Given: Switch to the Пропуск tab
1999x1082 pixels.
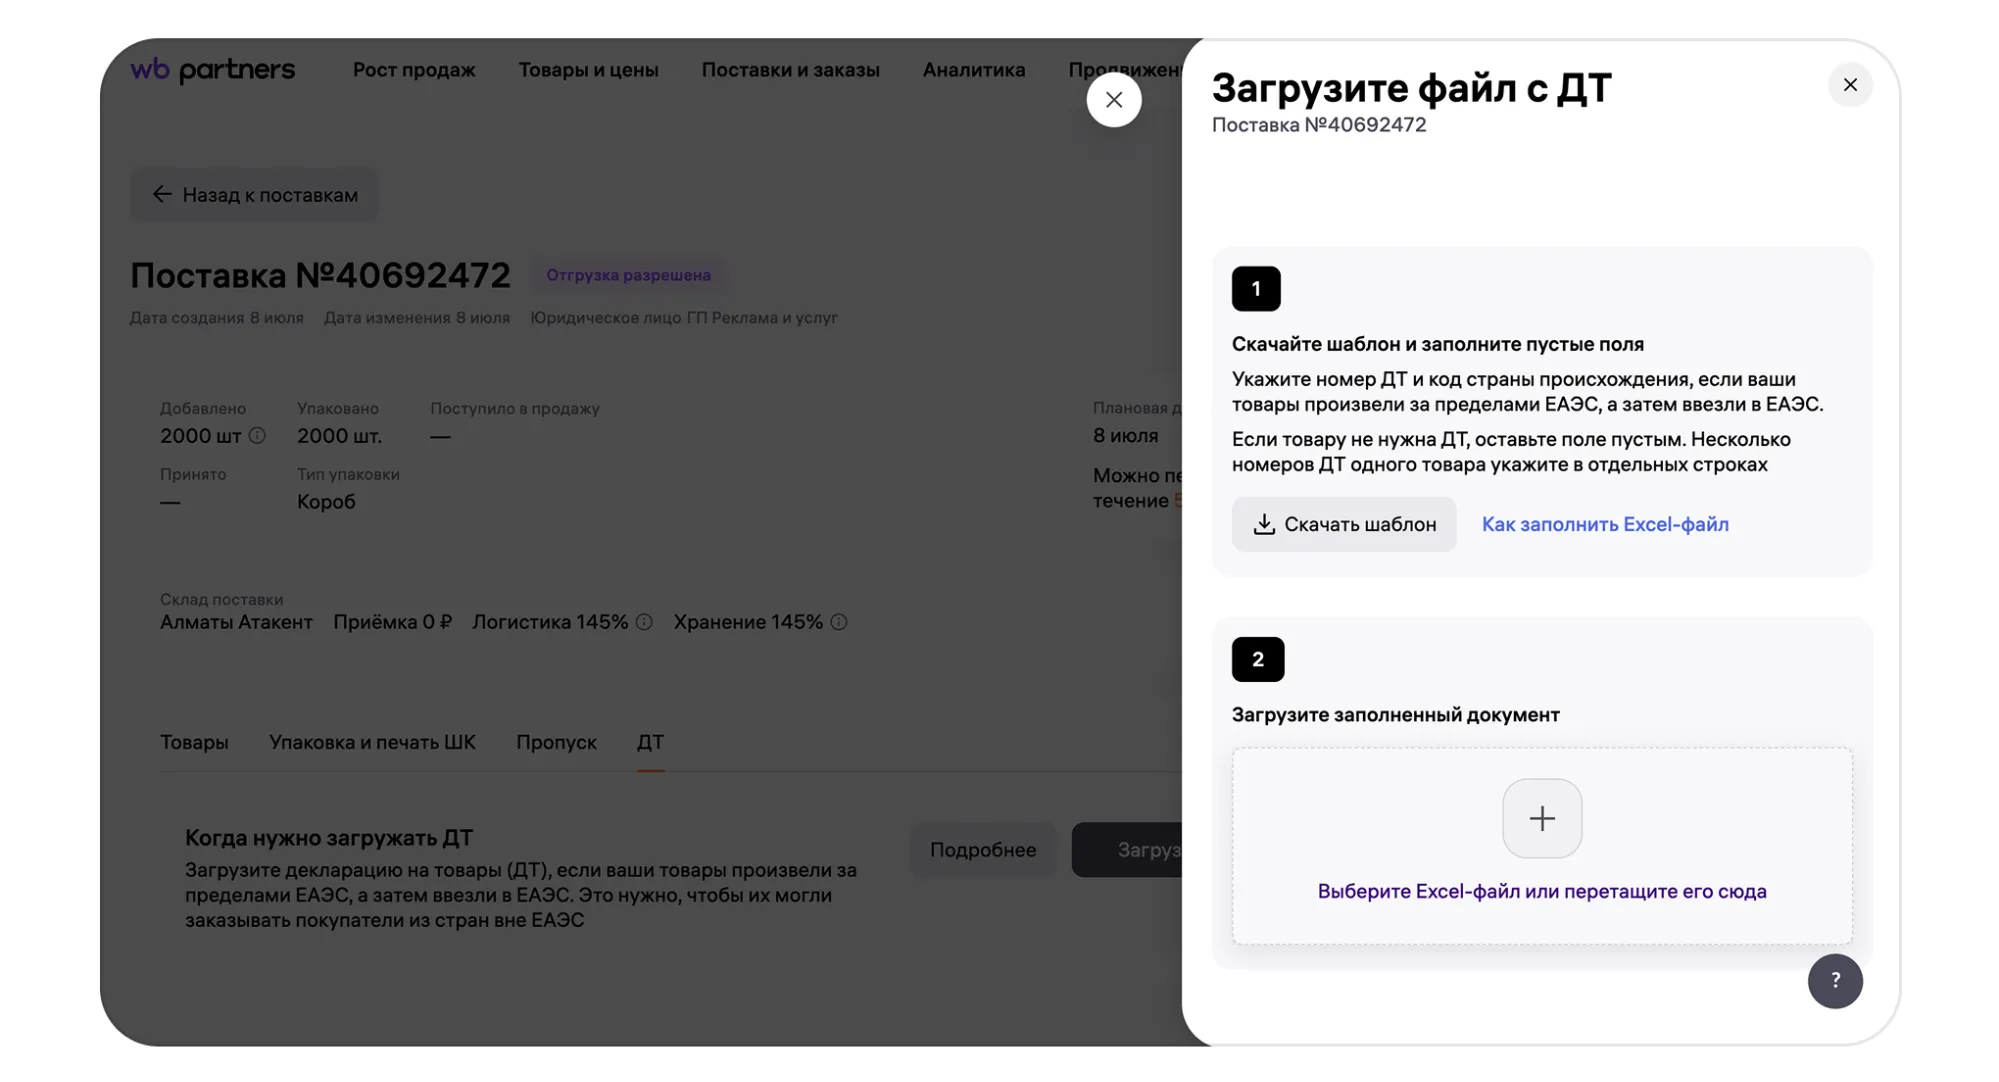Looking at the screenshot, I should point(556,742).
